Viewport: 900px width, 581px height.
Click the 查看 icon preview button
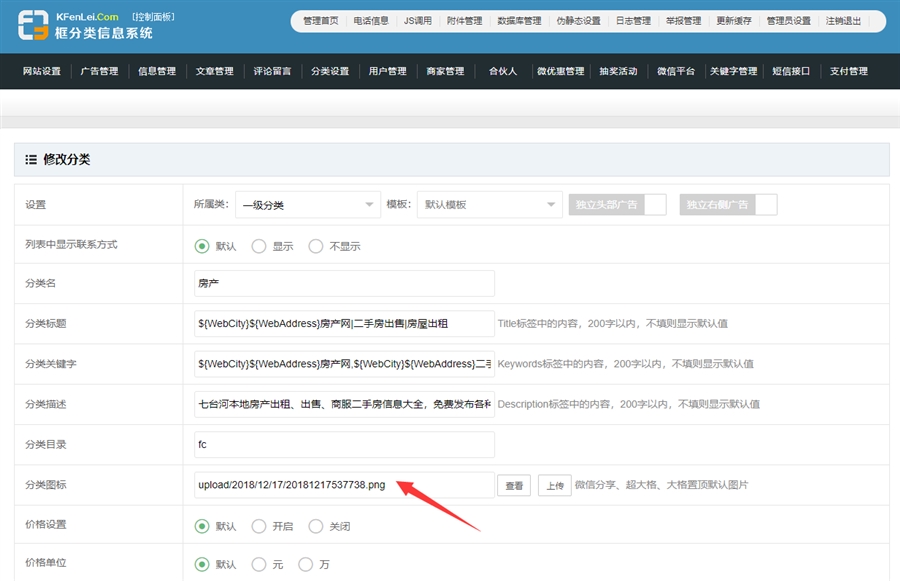514,486
